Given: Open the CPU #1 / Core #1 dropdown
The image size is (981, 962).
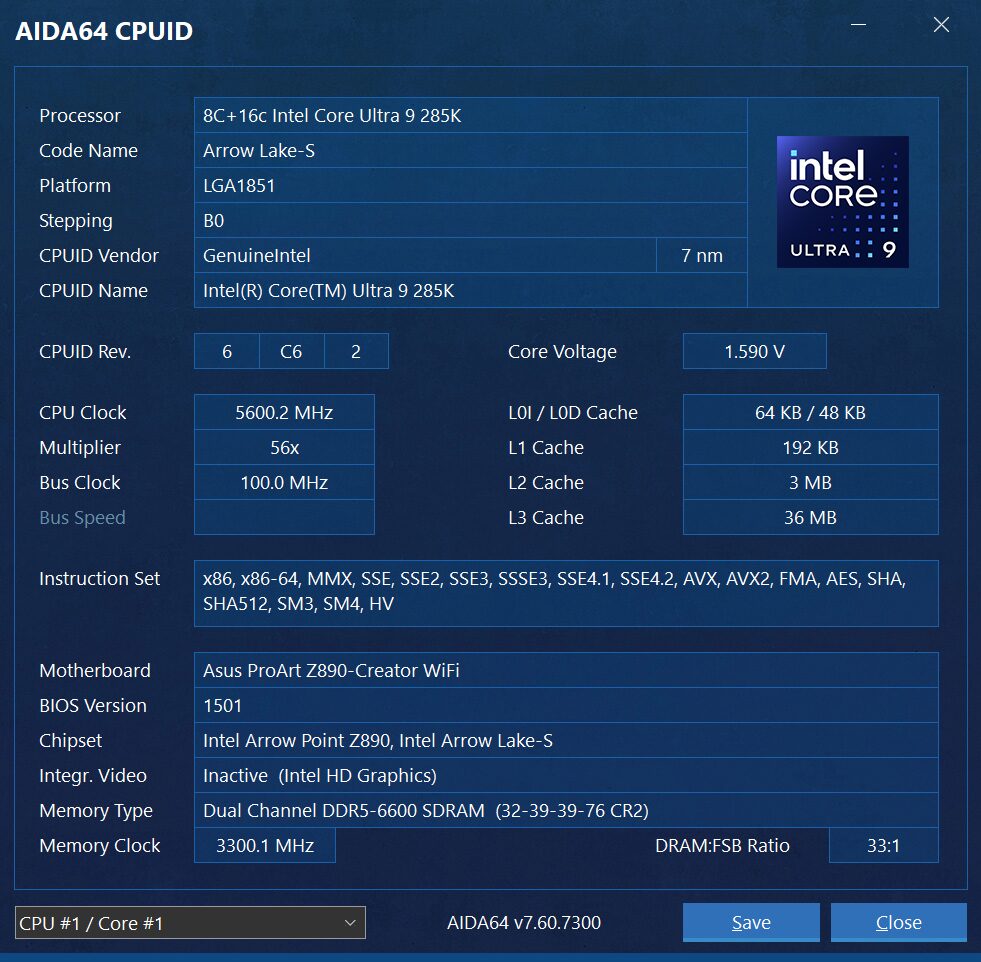Looking at the screenshot, I should point(190,923).
